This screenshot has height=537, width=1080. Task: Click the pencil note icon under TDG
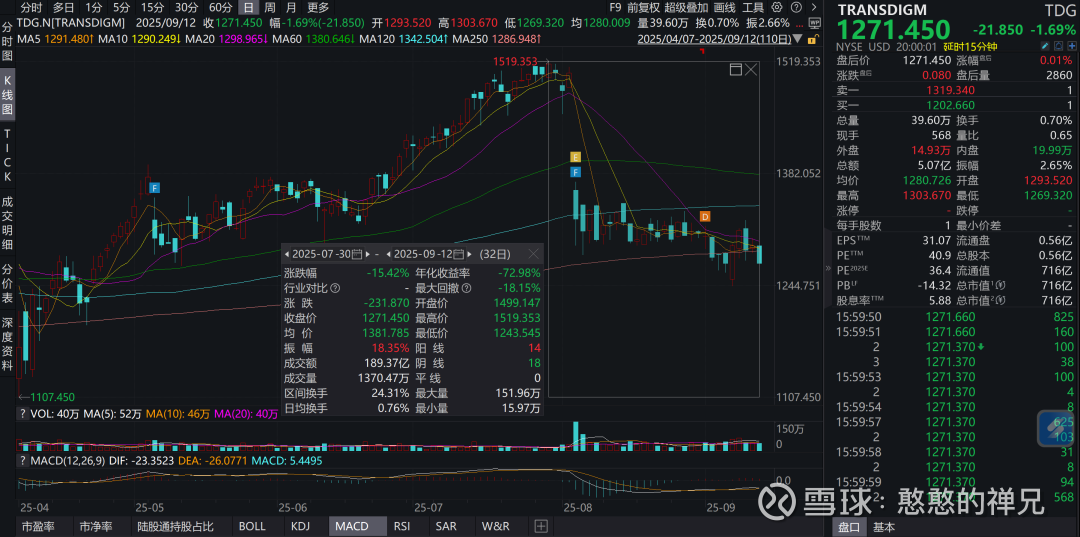pyautogui.click(x=1045, y=46)
